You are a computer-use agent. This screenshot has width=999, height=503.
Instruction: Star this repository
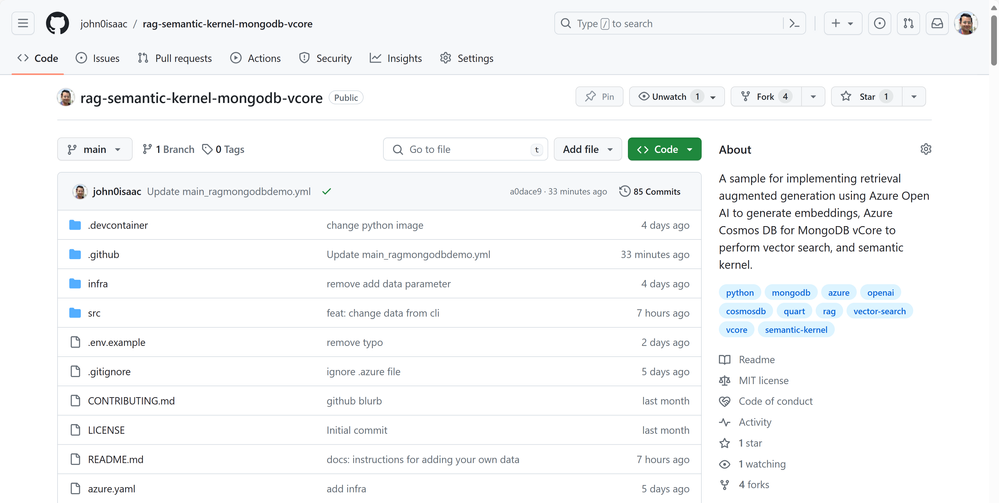click(866, 97)
